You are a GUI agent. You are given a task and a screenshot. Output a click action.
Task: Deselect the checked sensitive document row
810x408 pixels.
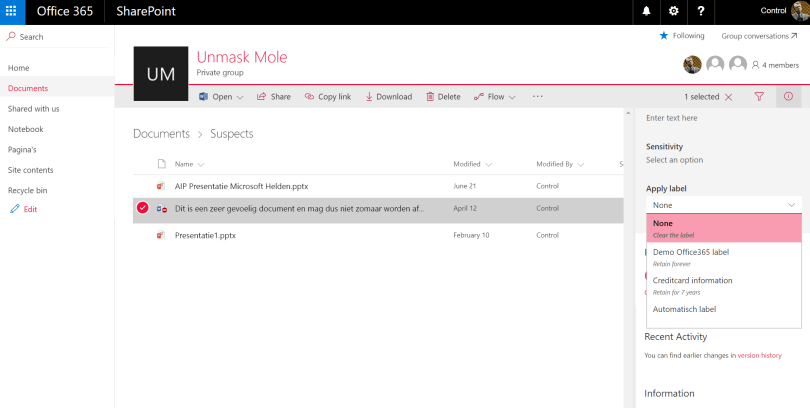[143, 208]
